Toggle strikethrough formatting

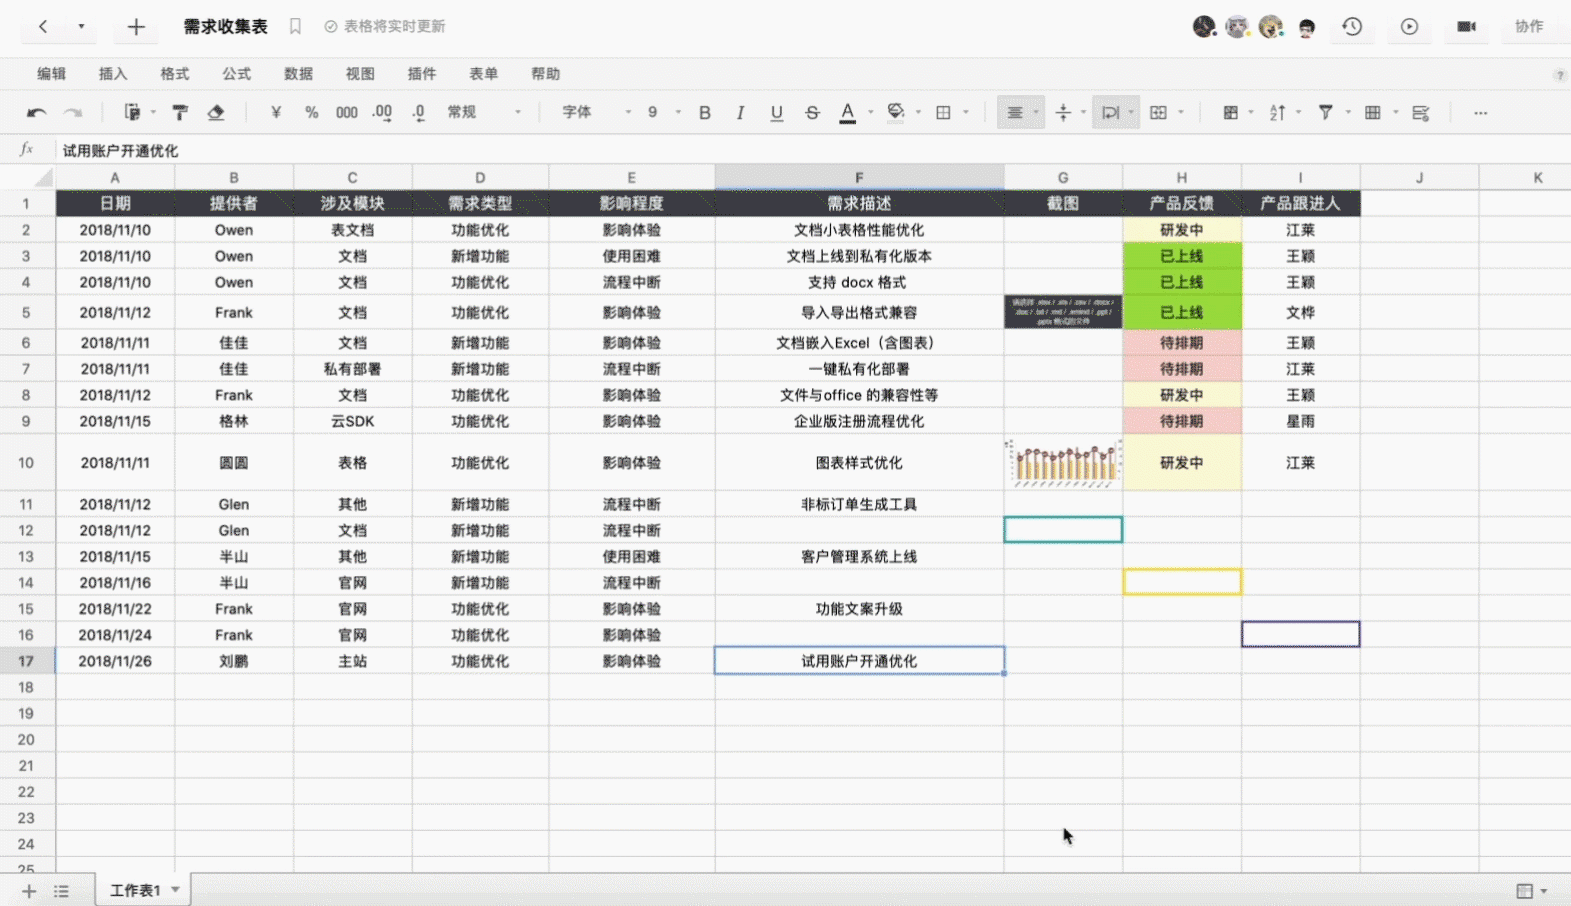(x=812, y=113)
